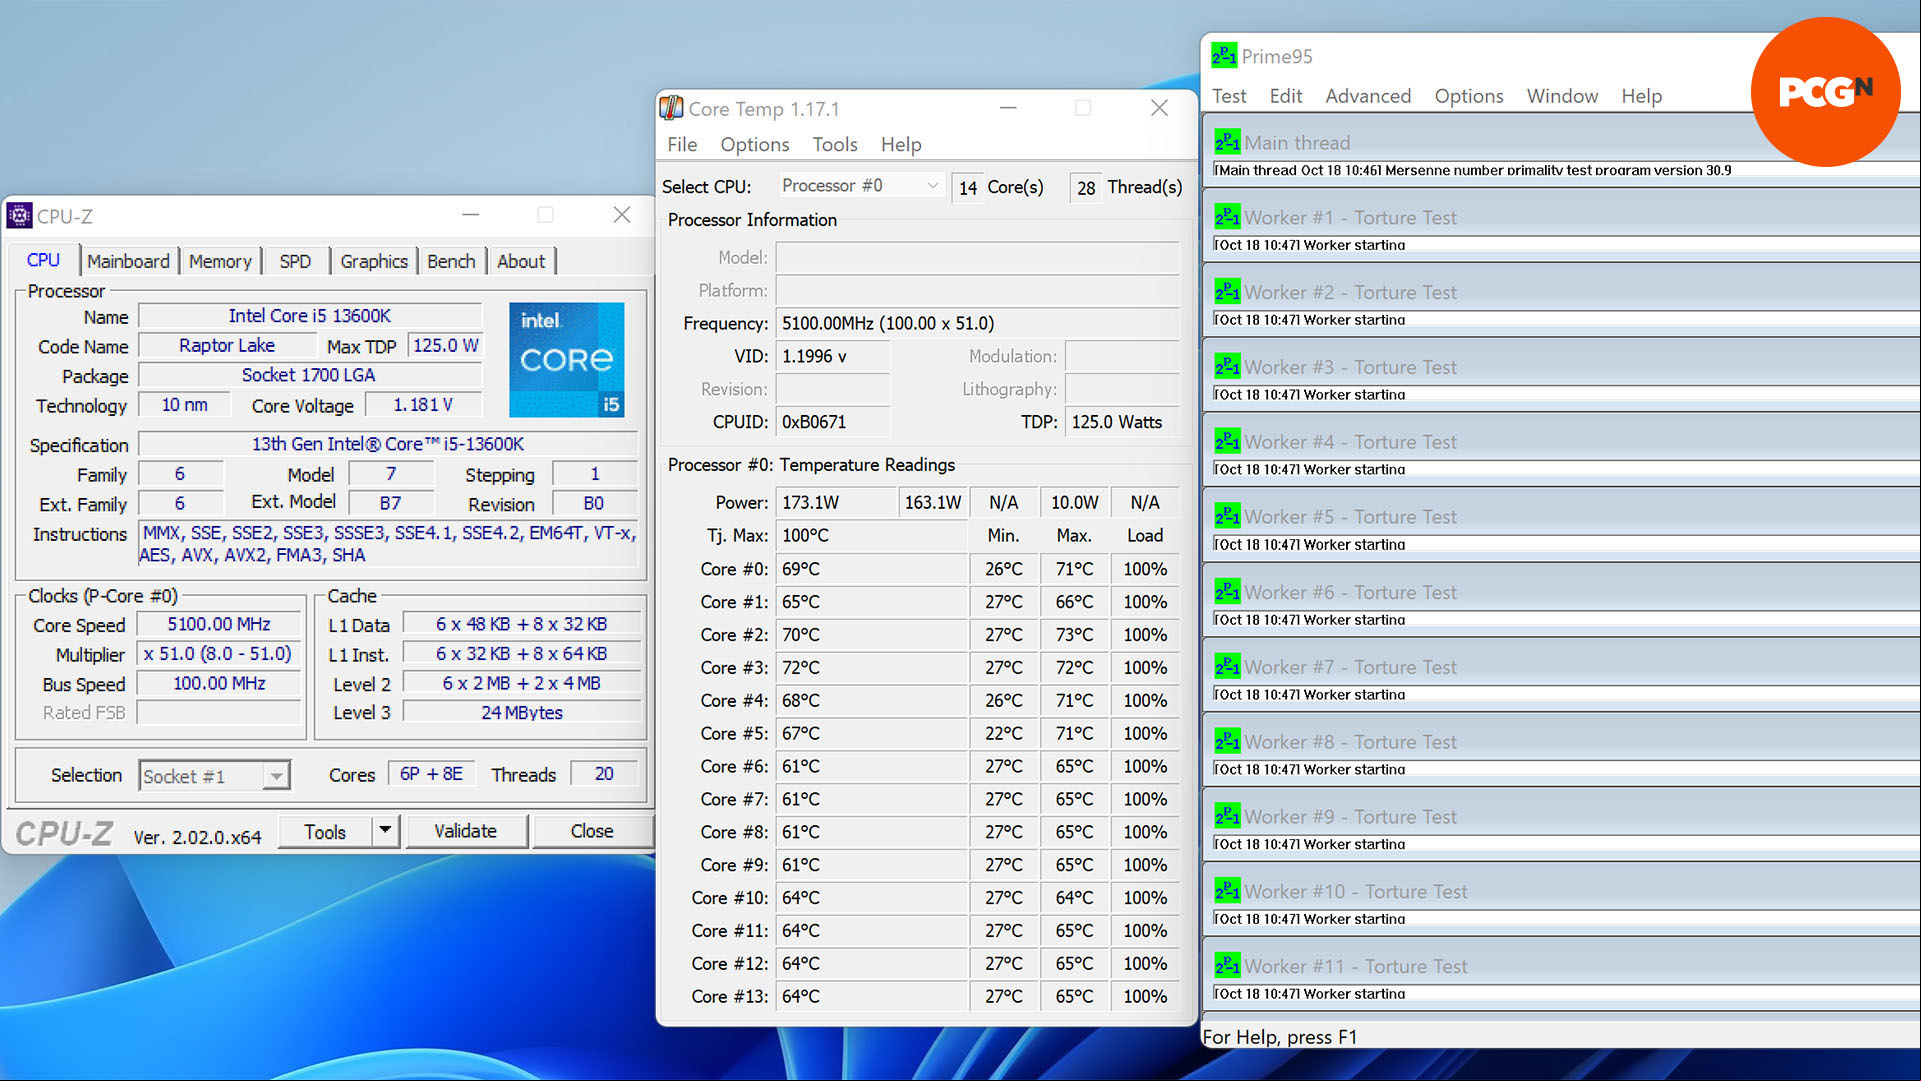Open the Advanced menu in Prime95
This screenshot has height=1081, width=1921.
point(1368,96)
